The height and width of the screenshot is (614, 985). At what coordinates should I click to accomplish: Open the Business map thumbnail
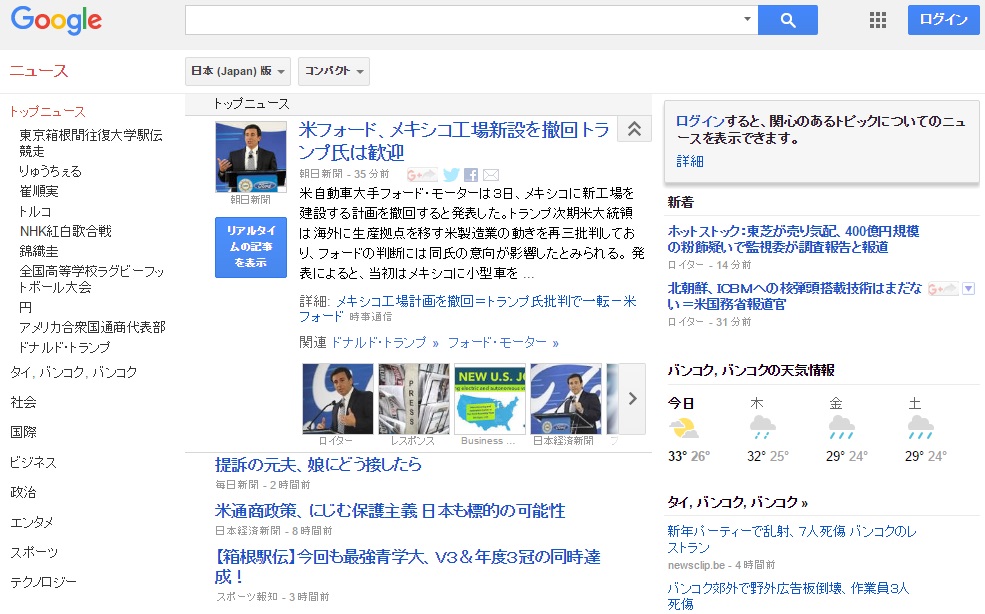(489, 398)
